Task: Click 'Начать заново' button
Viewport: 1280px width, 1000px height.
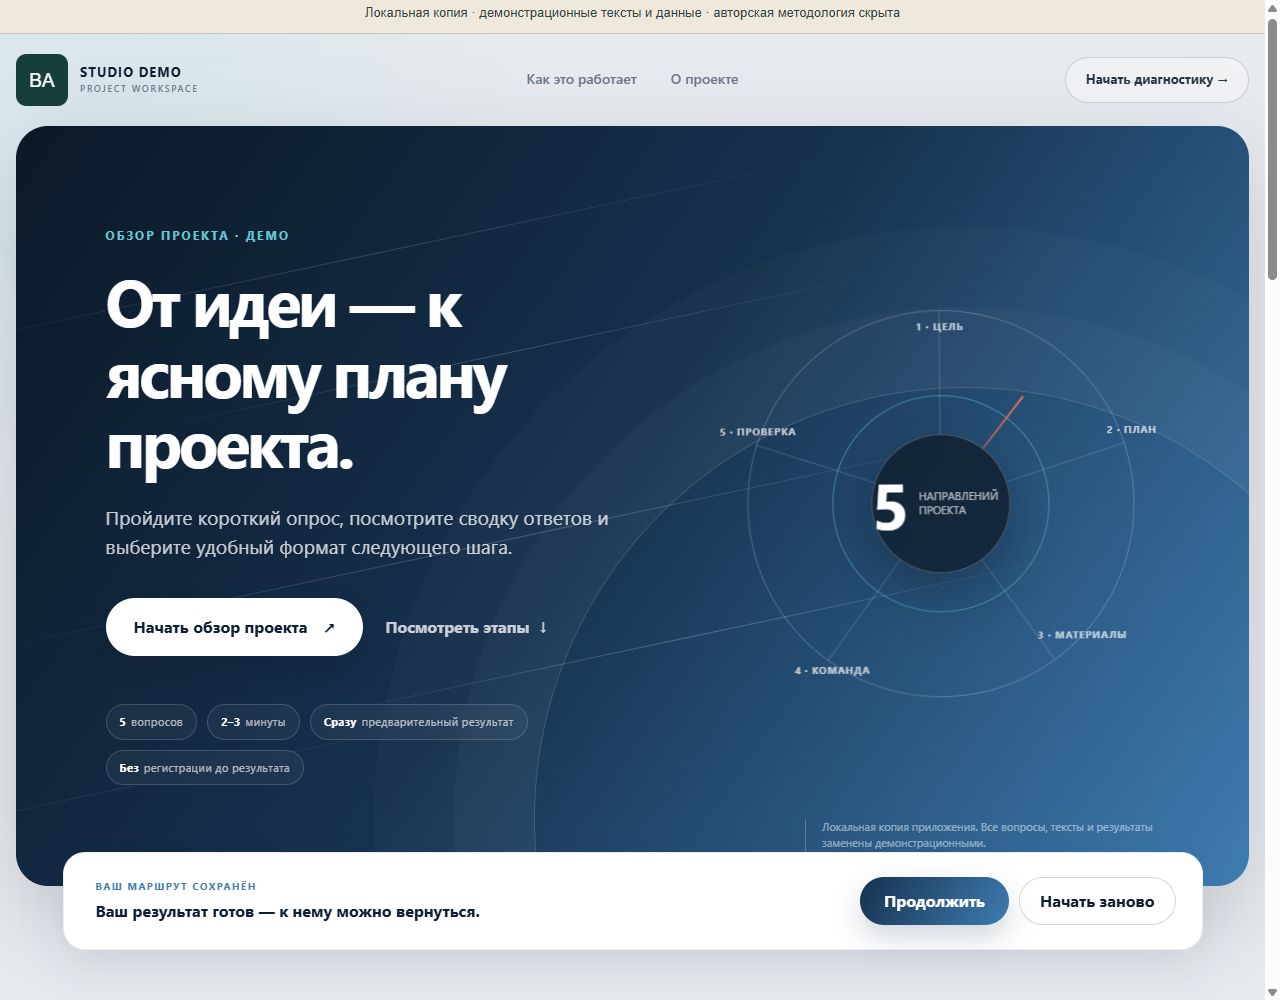Action: pos(1097,901)
